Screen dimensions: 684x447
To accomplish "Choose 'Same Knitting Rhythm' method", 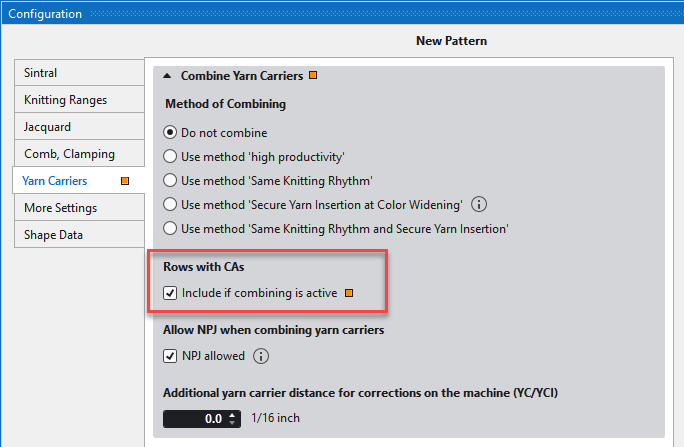I will click(x=171, y=181).
